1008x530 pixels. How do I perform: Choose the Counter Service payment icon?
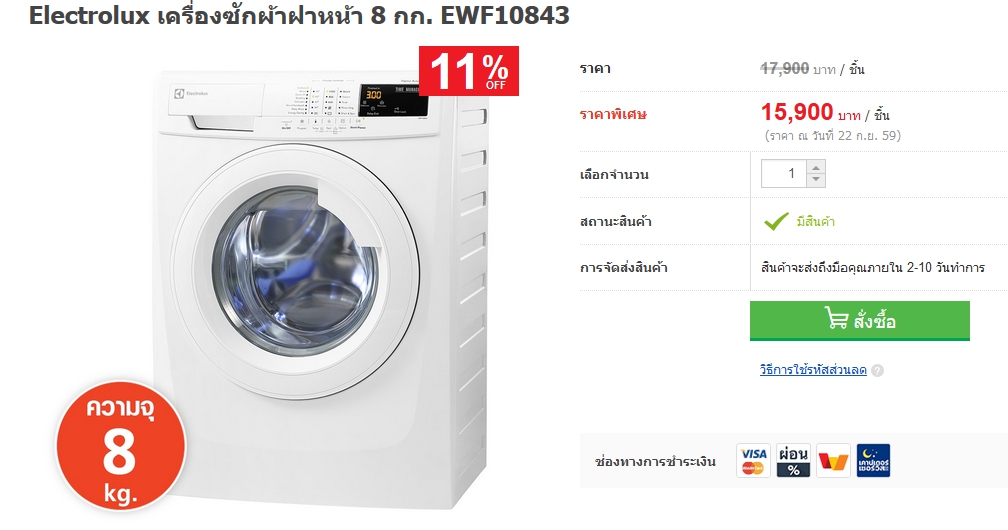tap(873, 461)
